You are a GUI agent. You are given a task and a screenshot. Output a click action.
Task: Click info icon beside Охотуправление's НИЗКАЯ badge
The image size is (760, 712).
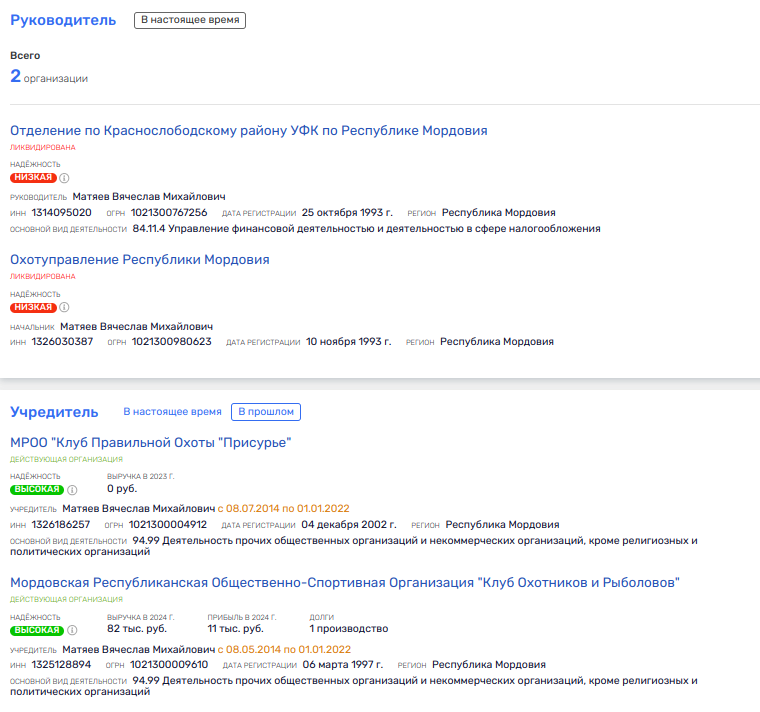(65, 307)
